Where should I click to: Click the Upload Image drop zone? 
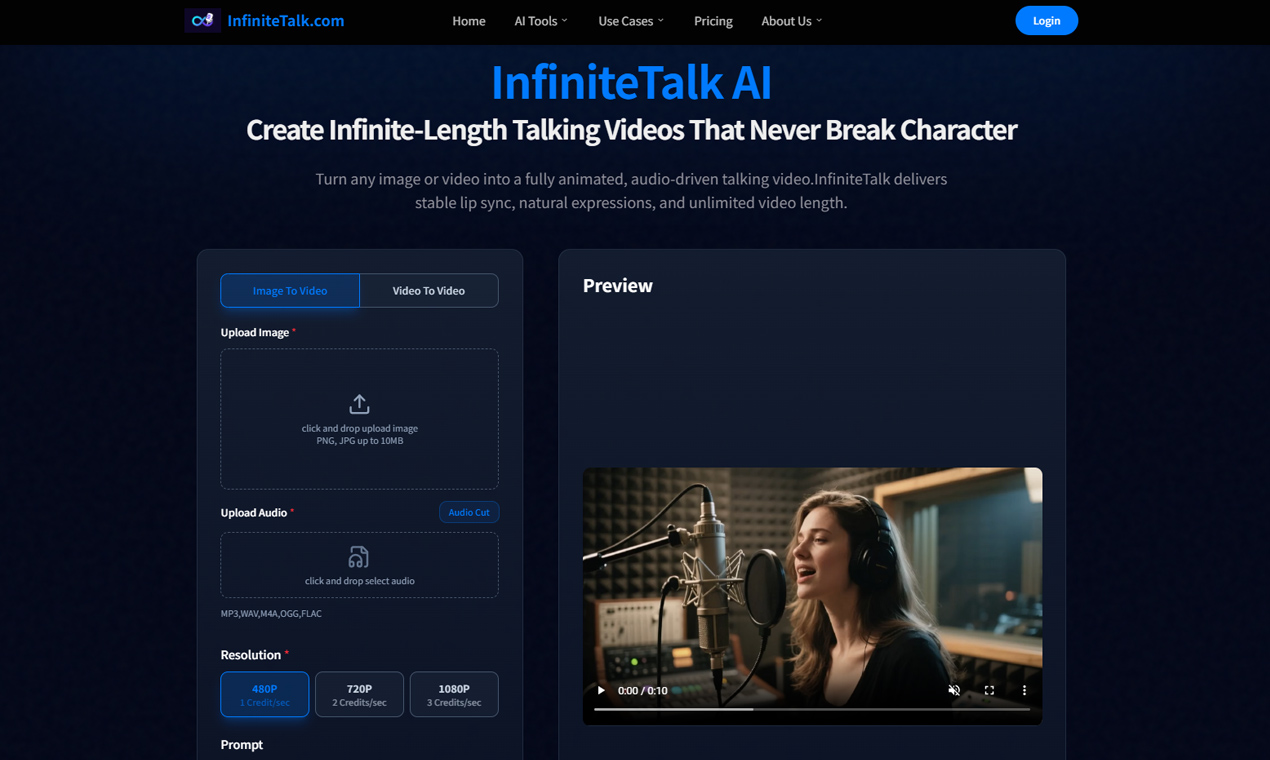[x=359, y=419]
